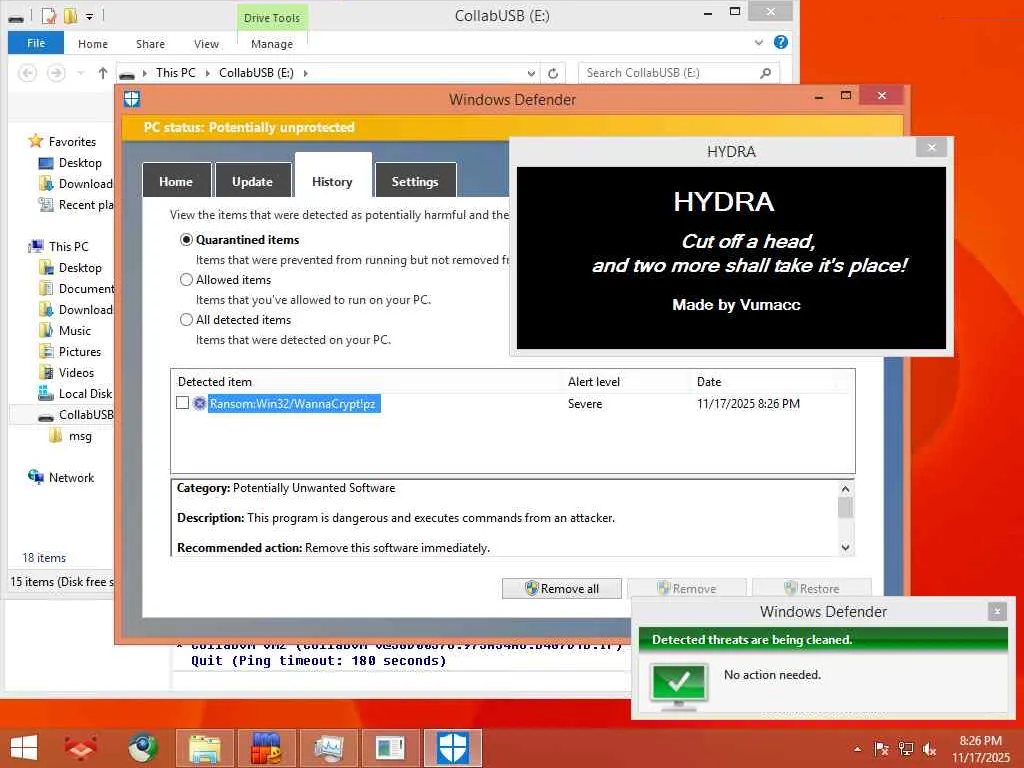Switch to Explorer Home ribbon tab
Screen dimensions: 1024x768
coord(93,44)
